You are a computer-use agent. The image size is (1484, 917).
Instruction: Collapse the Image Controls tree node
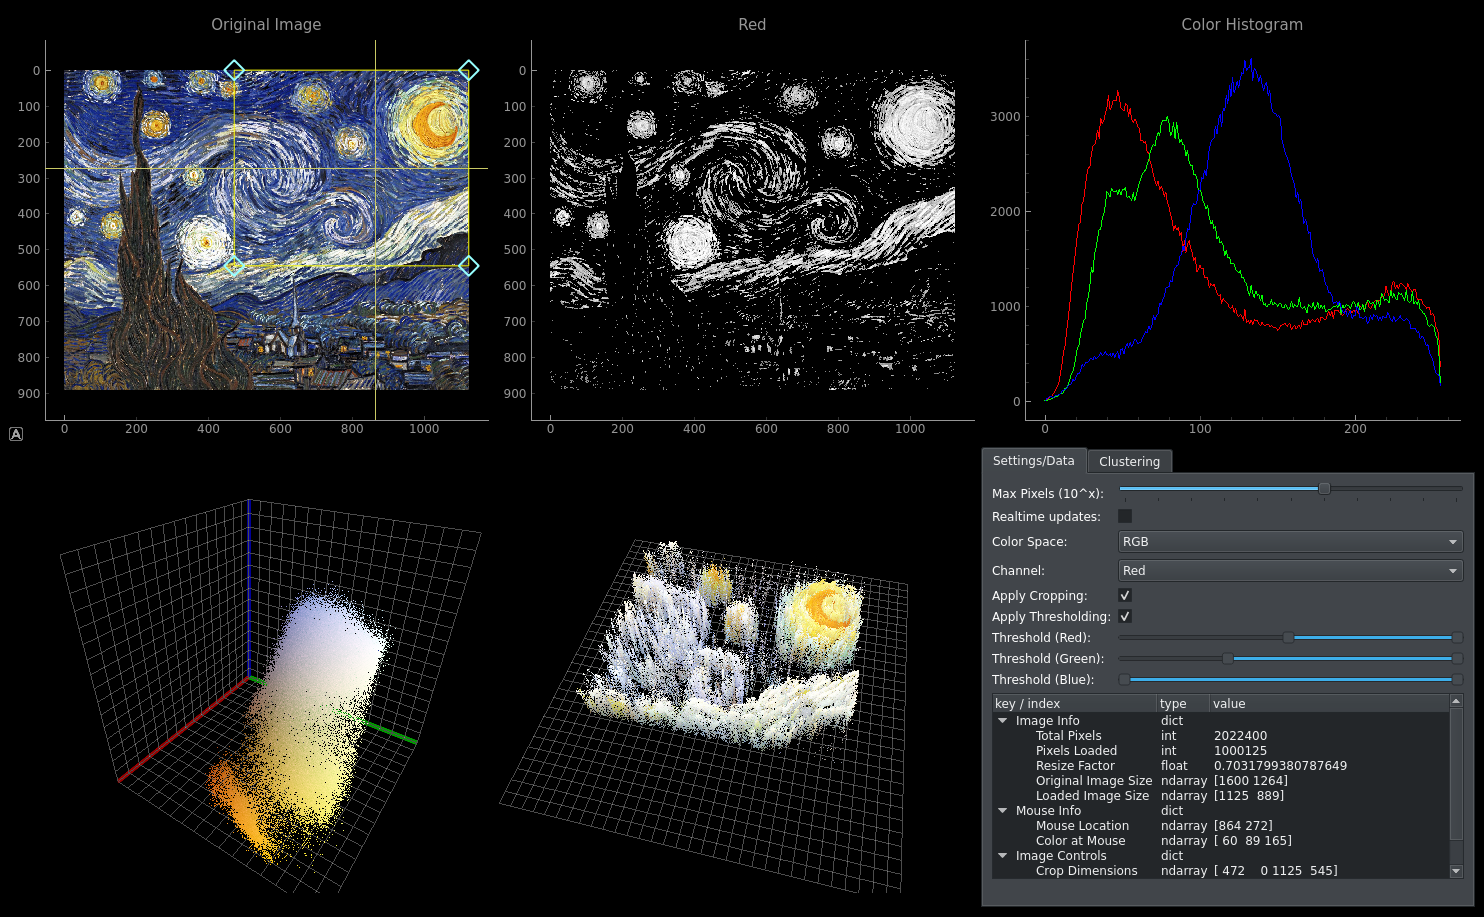(x=1003, y=855)
